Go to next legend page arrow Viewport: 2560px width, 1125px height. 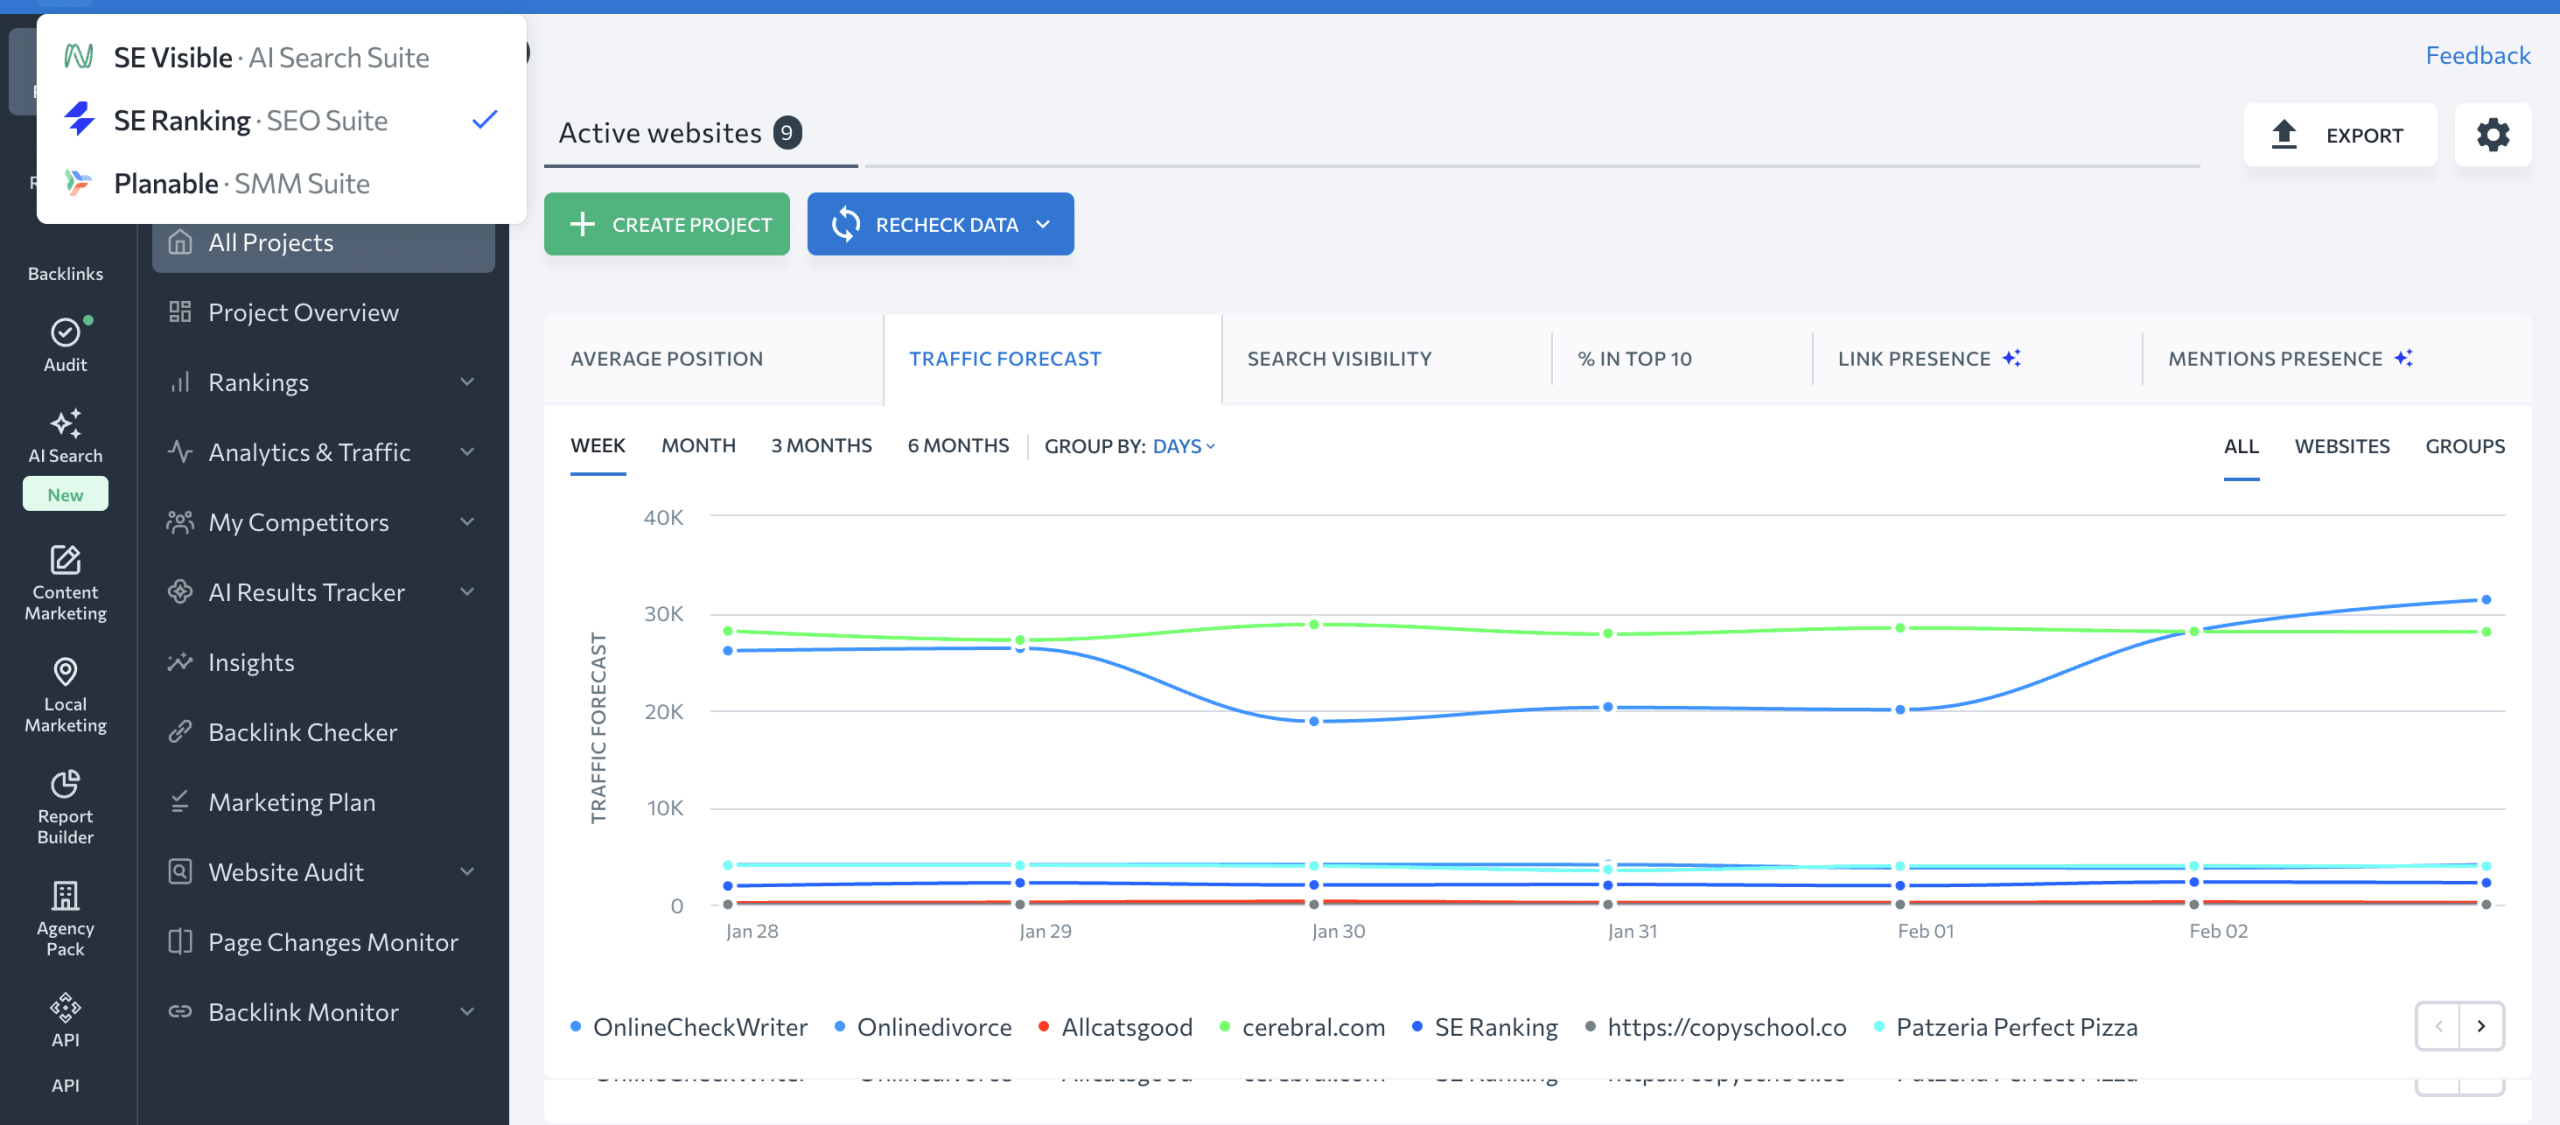[2481, 1026]
